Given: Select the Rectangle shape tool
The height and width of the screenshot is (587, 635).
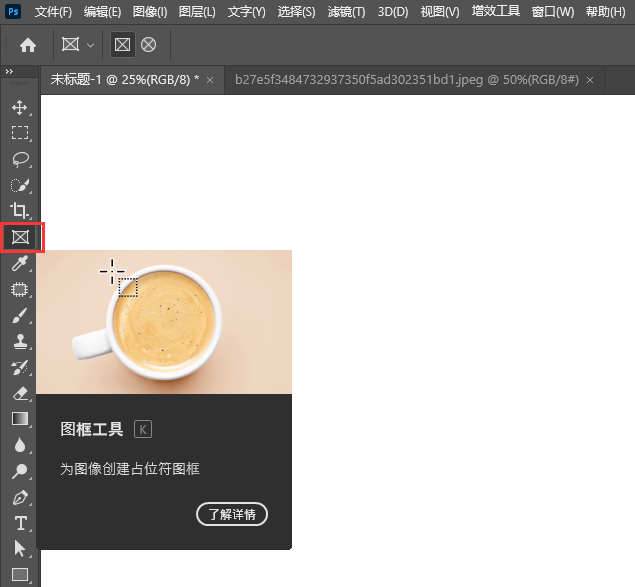Looking at the screenshot, I should 19,574.
